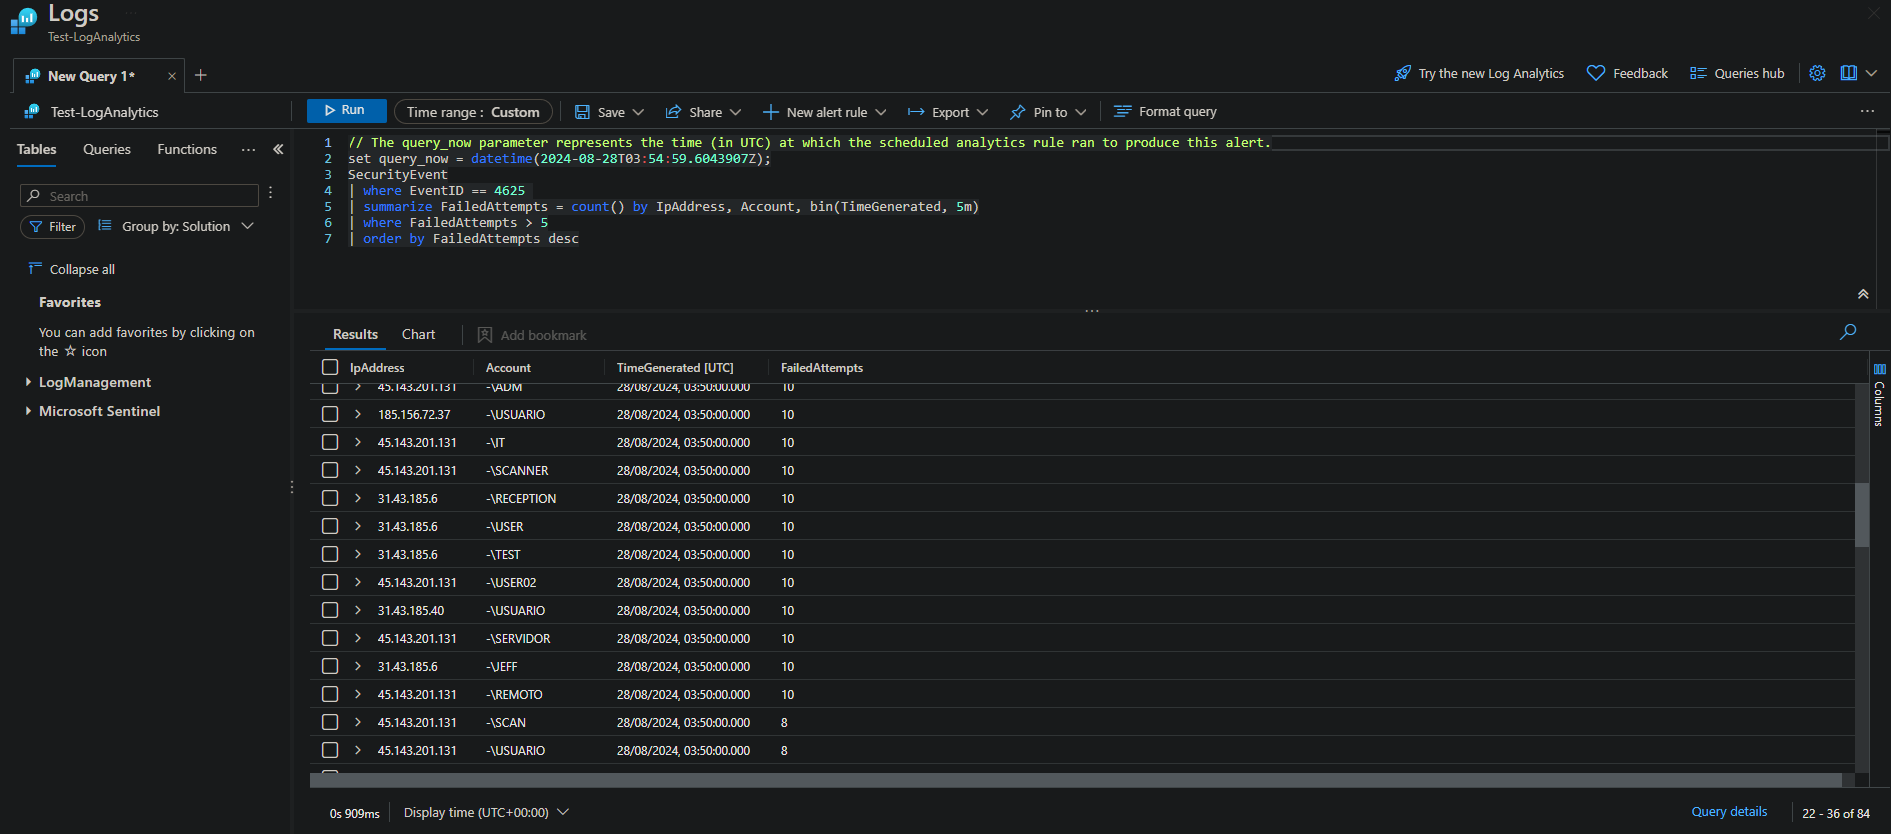The width and height of the screenshot is (1891, 834).
Task: Open the Columns side panel
Action: click(1879, 396)
